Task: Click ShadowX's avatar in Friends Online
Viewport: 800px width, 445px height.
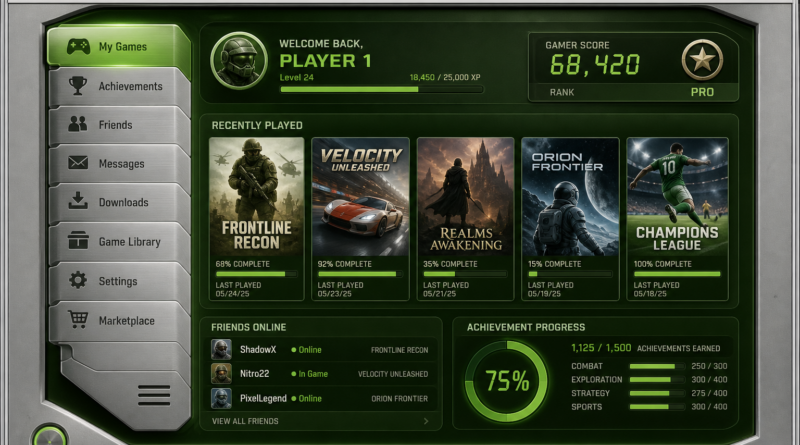Action: (x=221, y=350)
